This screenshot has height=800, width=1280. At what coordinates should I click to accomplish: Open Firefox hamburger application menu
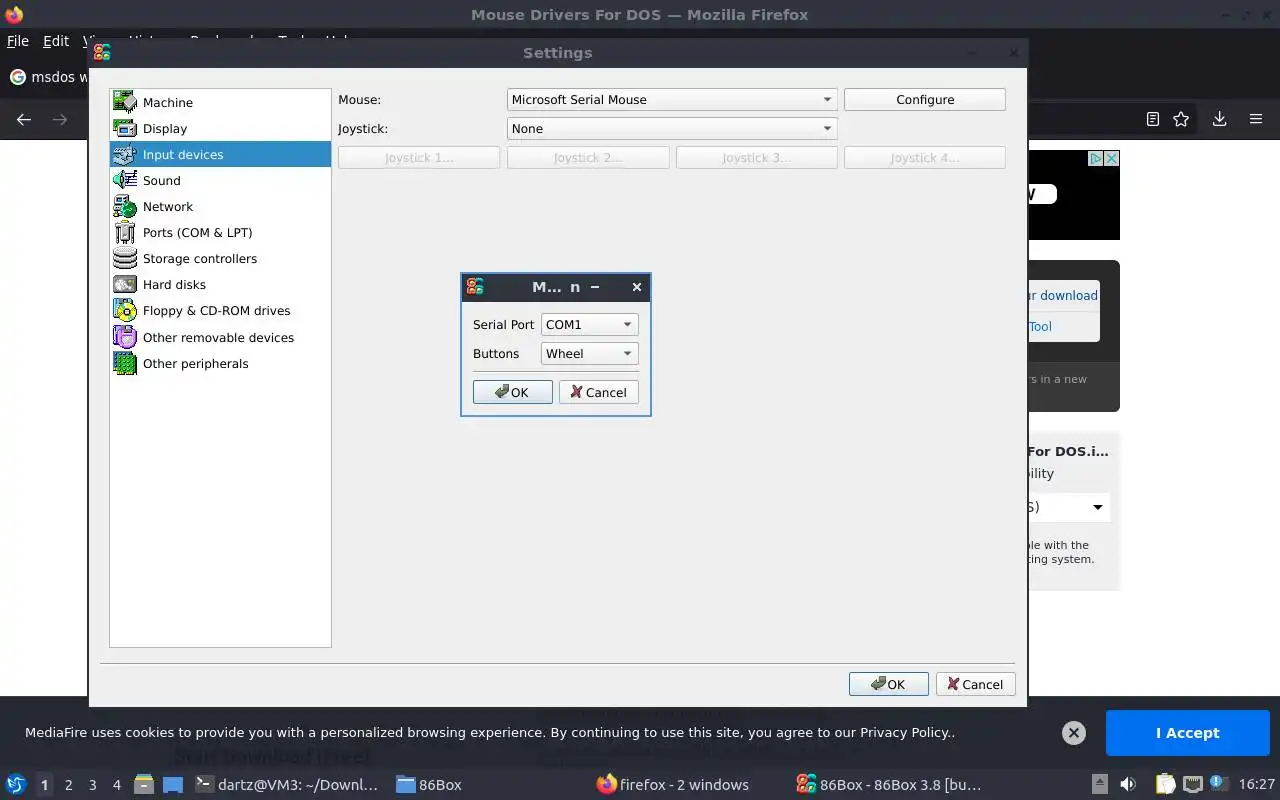(x=1256, y=119)
